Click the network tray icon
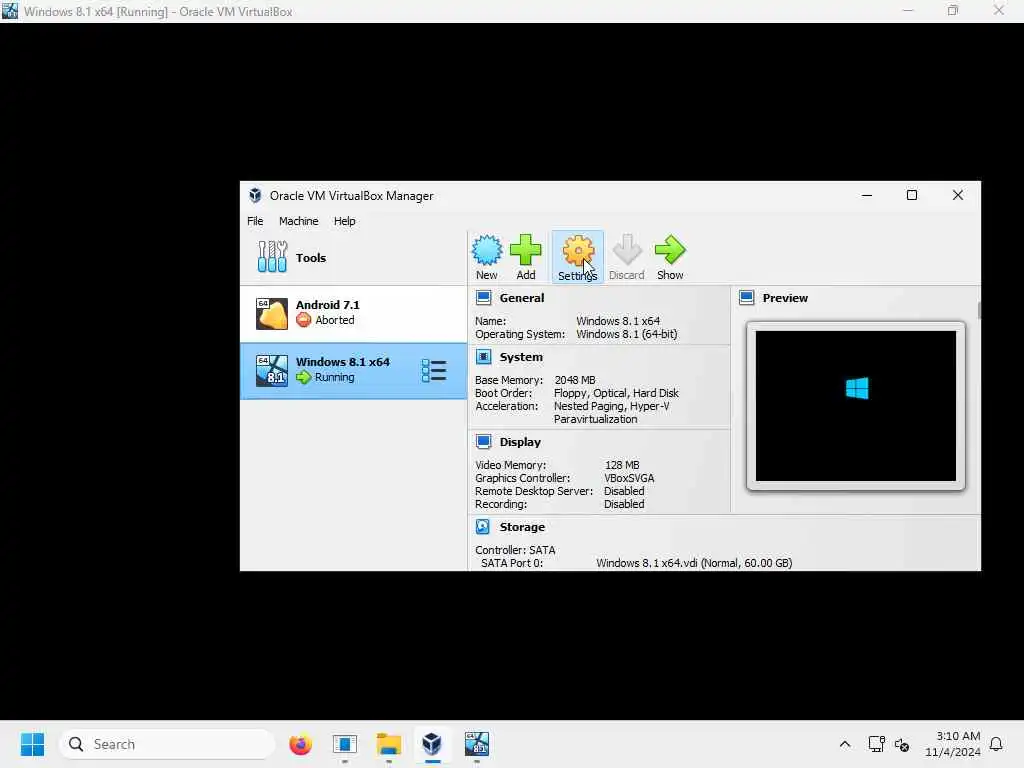1024x768 pixels. (876, 744)
